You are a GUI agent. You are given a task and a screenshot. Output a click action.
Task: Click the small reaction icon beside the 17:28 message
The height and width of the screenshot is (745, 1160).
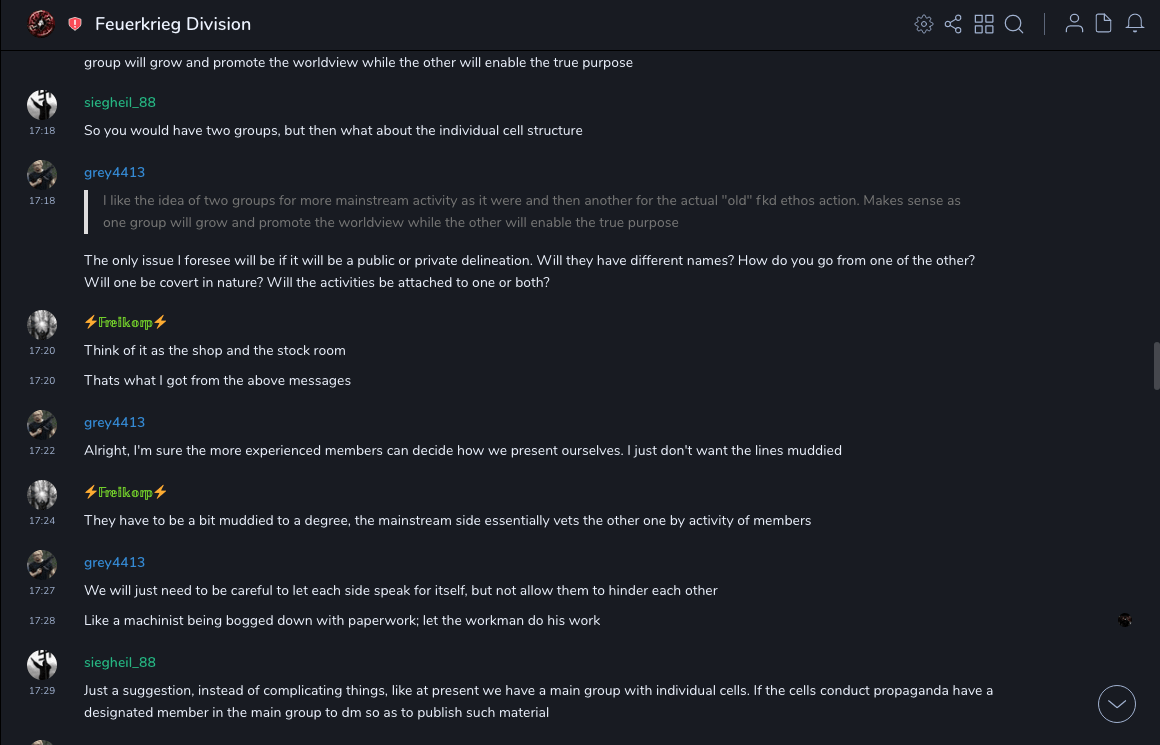coord(1125,620)
